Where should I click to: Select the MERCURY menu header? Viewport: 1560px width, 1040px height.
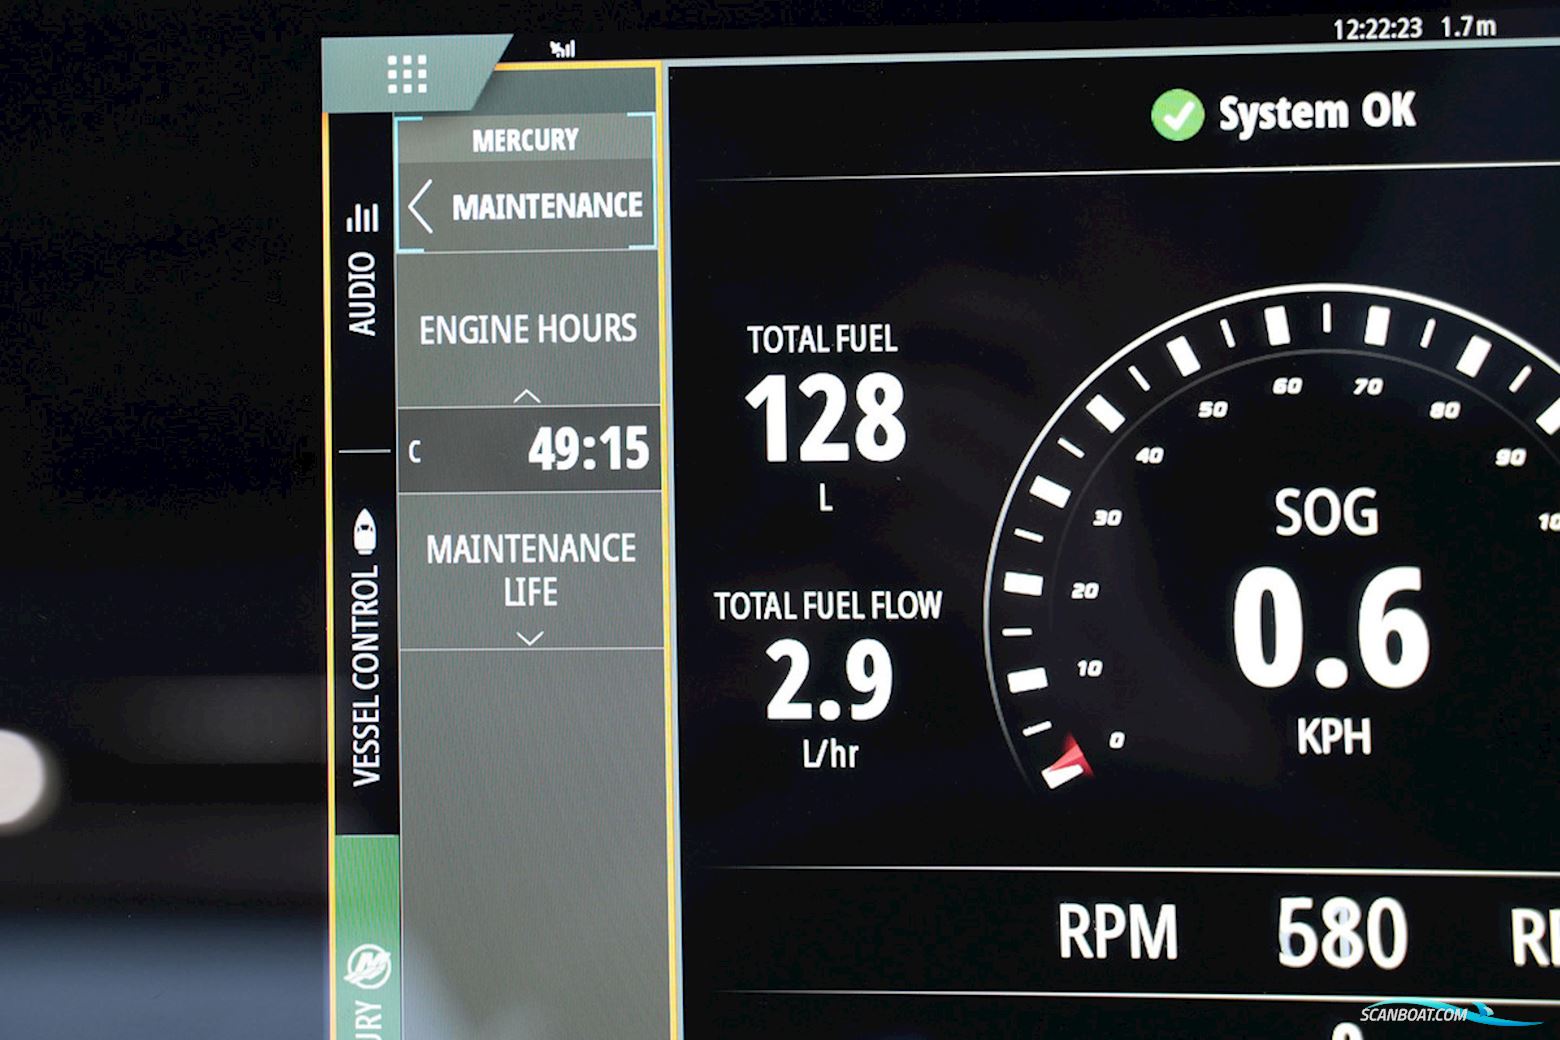point(525,140)
